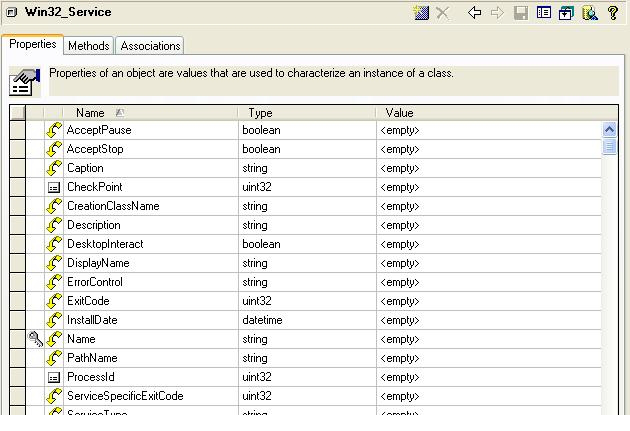Go forward with the right arrow icon

[497, 13]
